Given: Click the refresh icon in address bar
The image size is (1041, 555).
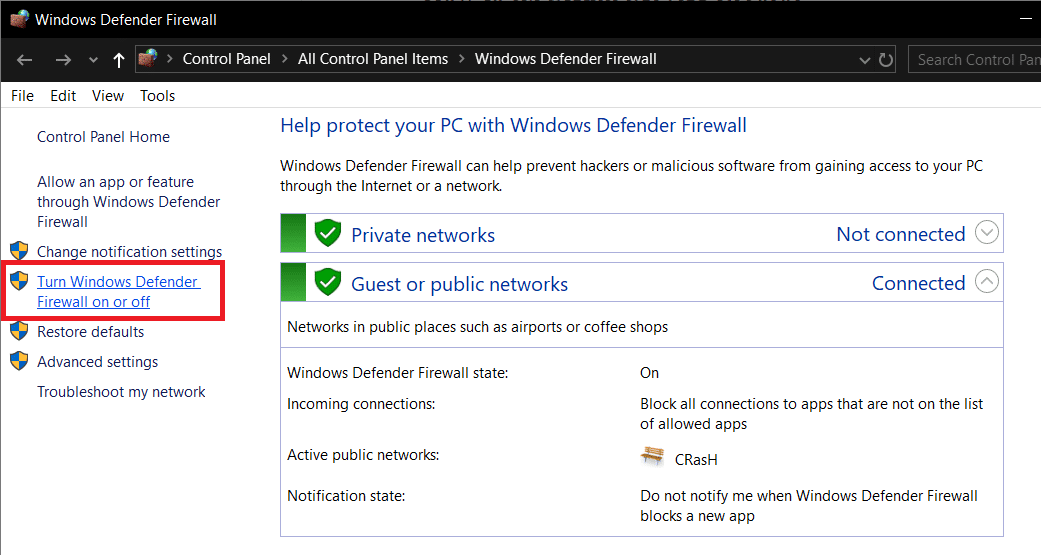Looking at the screenshot, I should [x=886, y=60].
